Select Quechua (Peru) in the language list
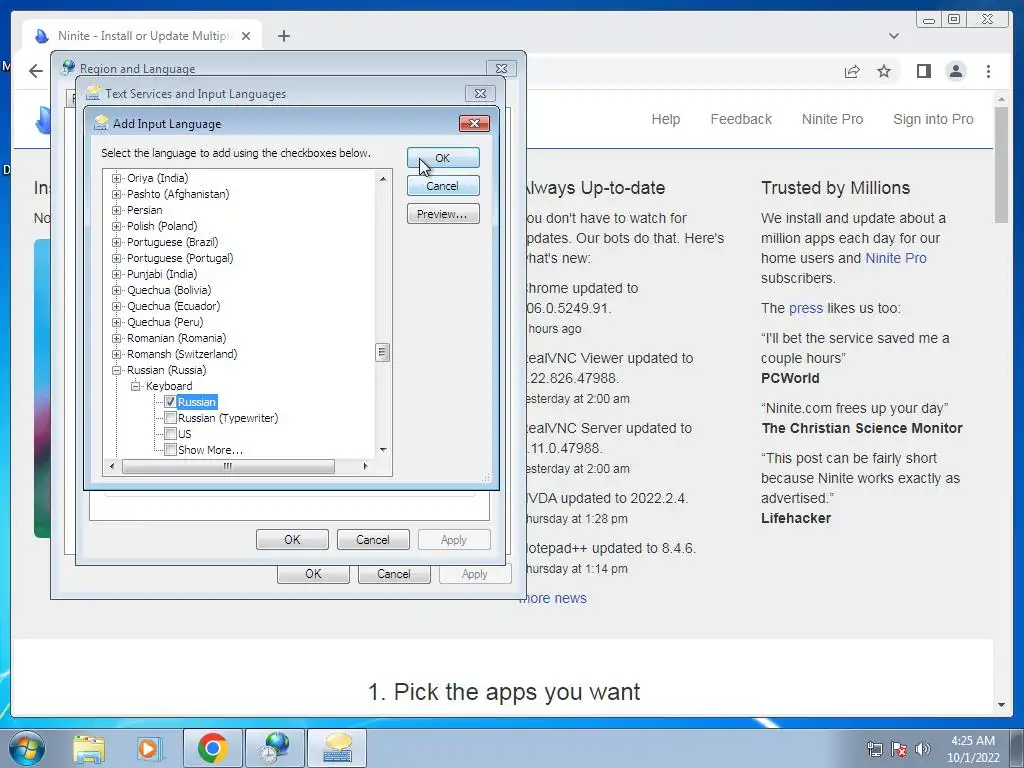The height and width of the screenshot is (768, 1024). pos(165,322)
